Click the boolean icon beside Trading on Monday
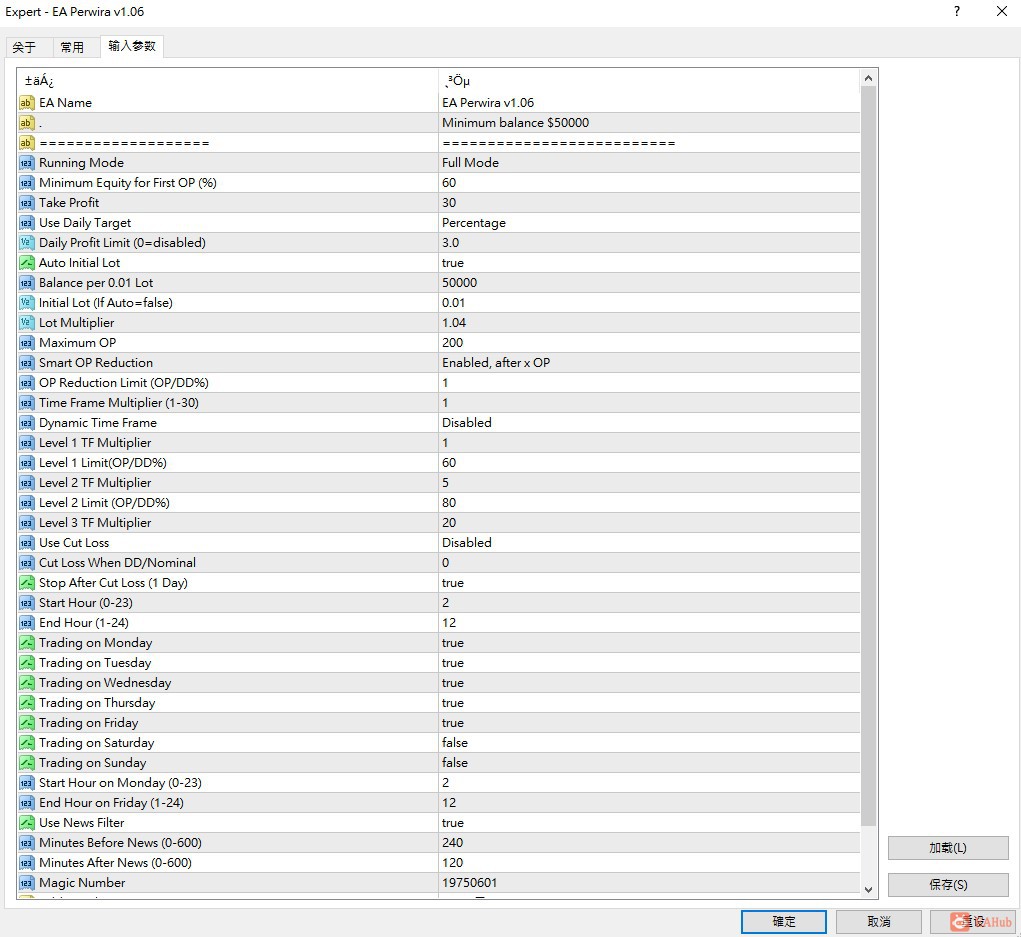The width and height of the screenshot is (1021, 937). (x=26, y=643)
